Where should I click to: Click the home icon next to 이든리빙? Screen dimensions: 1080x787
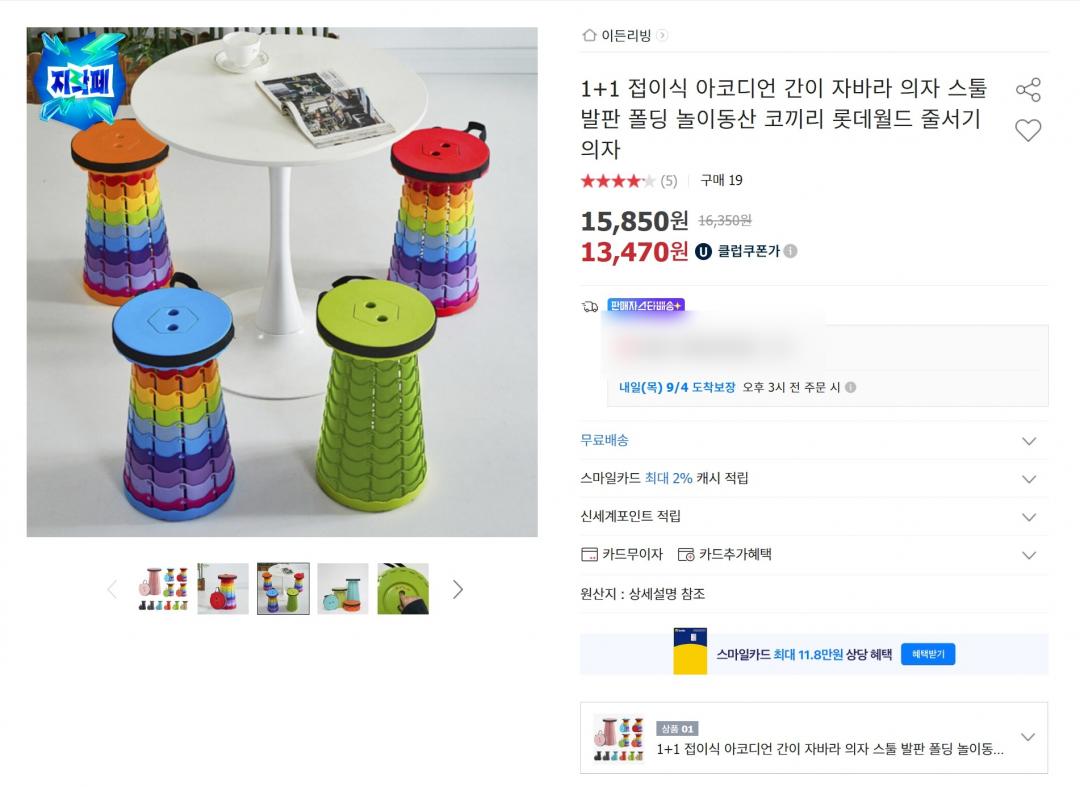pyautogui.click(x=589, y=36)
